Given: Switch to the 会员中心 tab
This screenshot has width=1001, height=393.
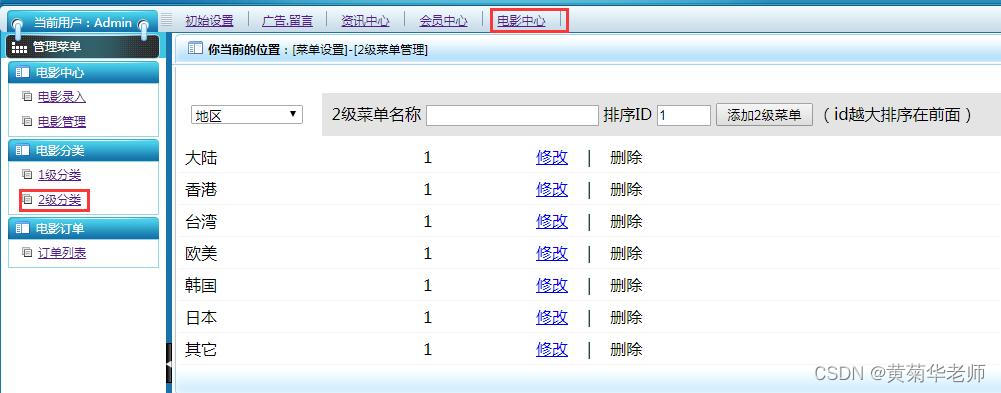Looking at the screenshot, I should tap(443, 20).
